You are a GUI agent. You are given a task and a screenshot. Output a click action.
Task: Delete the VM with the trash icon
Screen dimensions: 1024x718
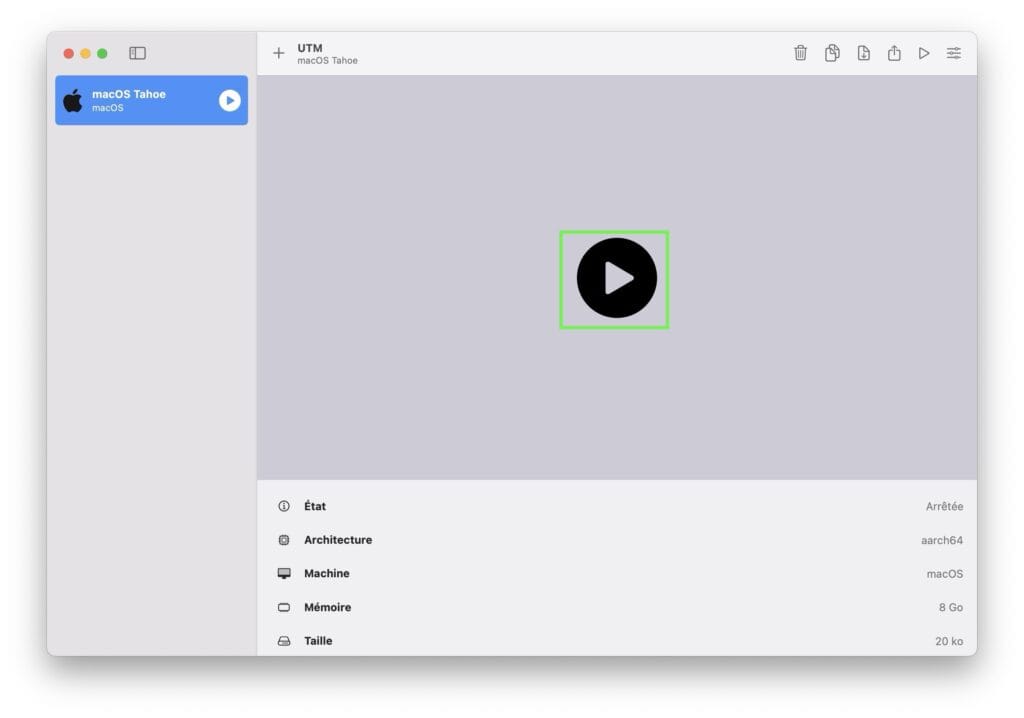[x=800, y=53]
